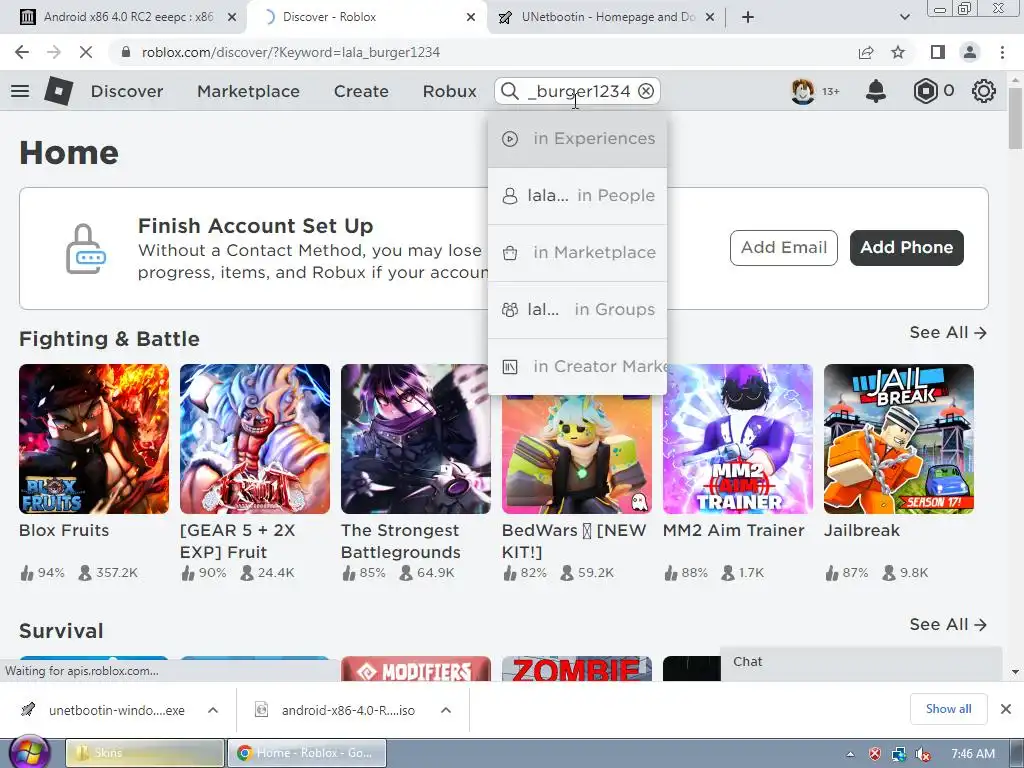Open The Strongest Battlegrounds thumbnail
The width and height of the screenshot is (1024, 768).
pyautogui.click(x=416, y=439)
